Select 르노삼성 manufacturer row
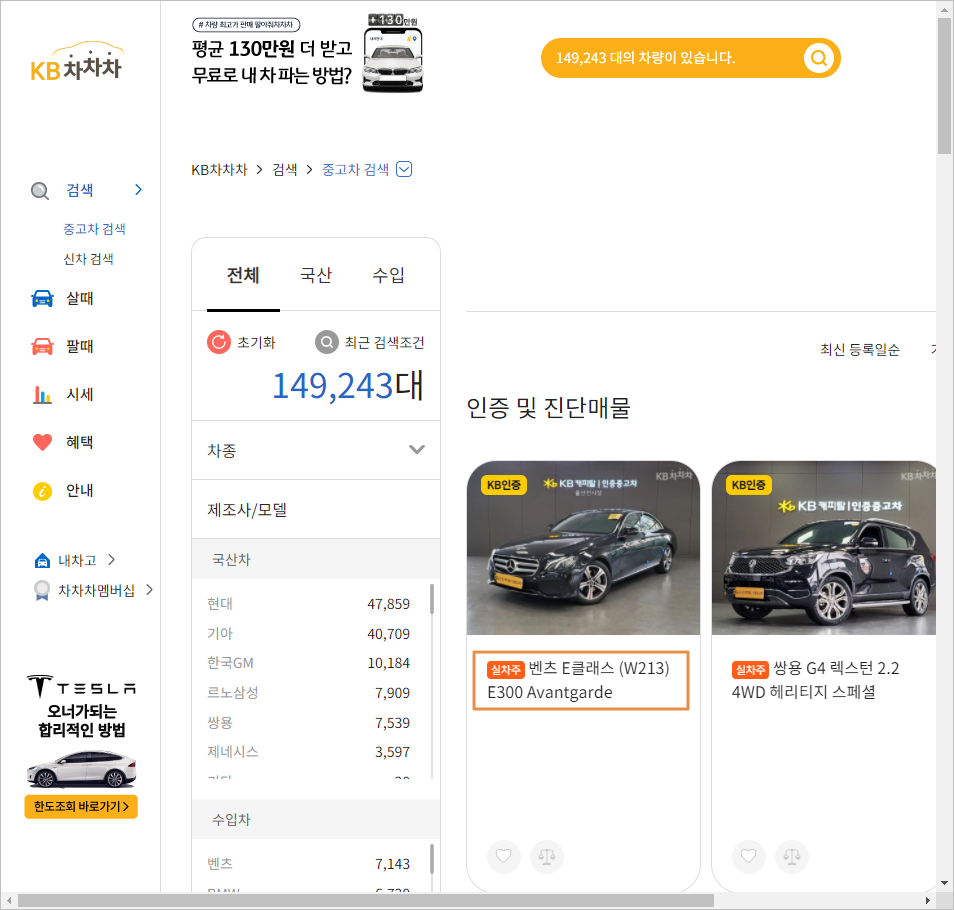Screen dimensions: 954x910 tap(308, 693)
